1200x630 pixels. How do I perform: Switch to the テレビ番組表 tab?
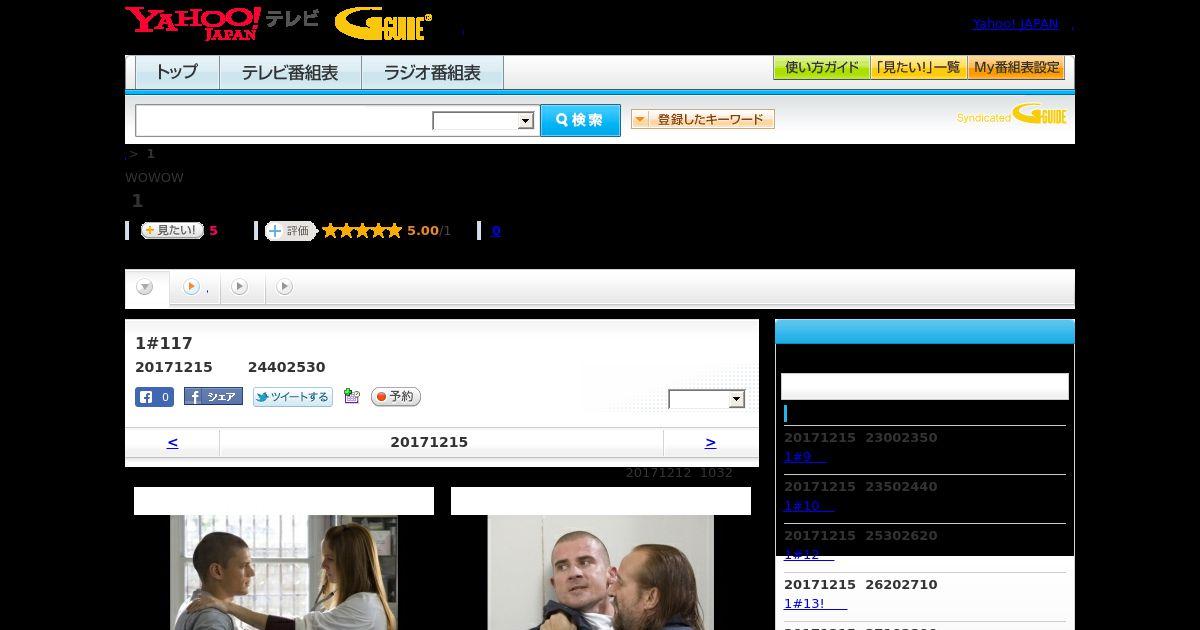(x=290, y=72)
